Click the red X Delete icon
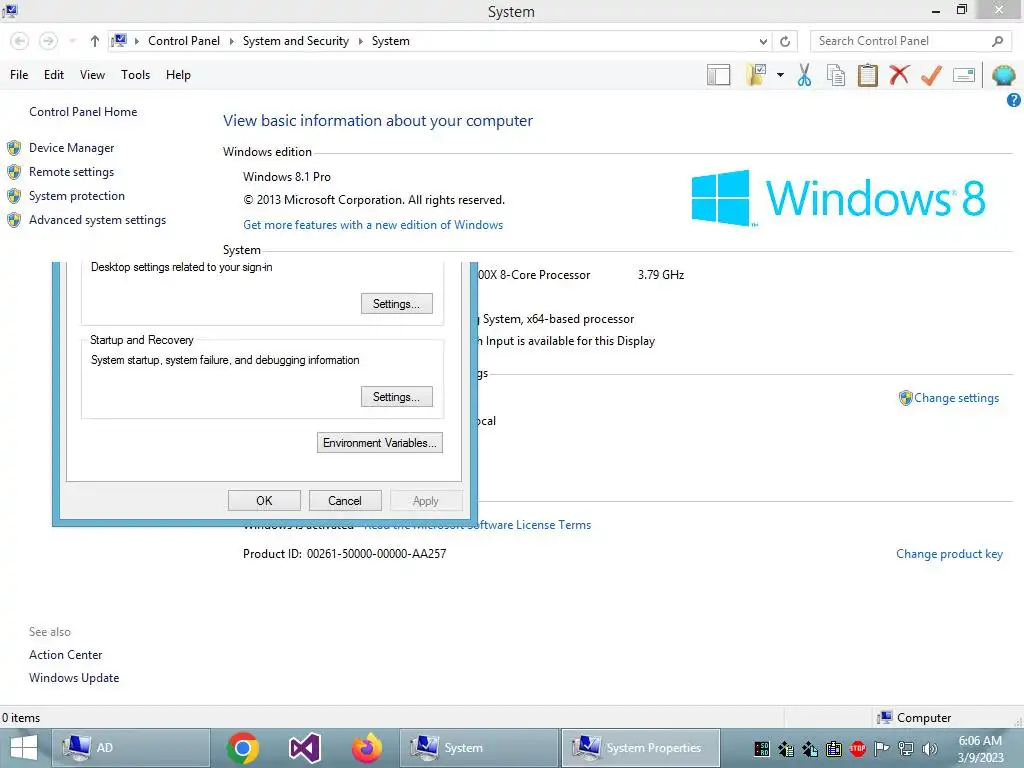 pyautogui.click(x=899, y=75)
